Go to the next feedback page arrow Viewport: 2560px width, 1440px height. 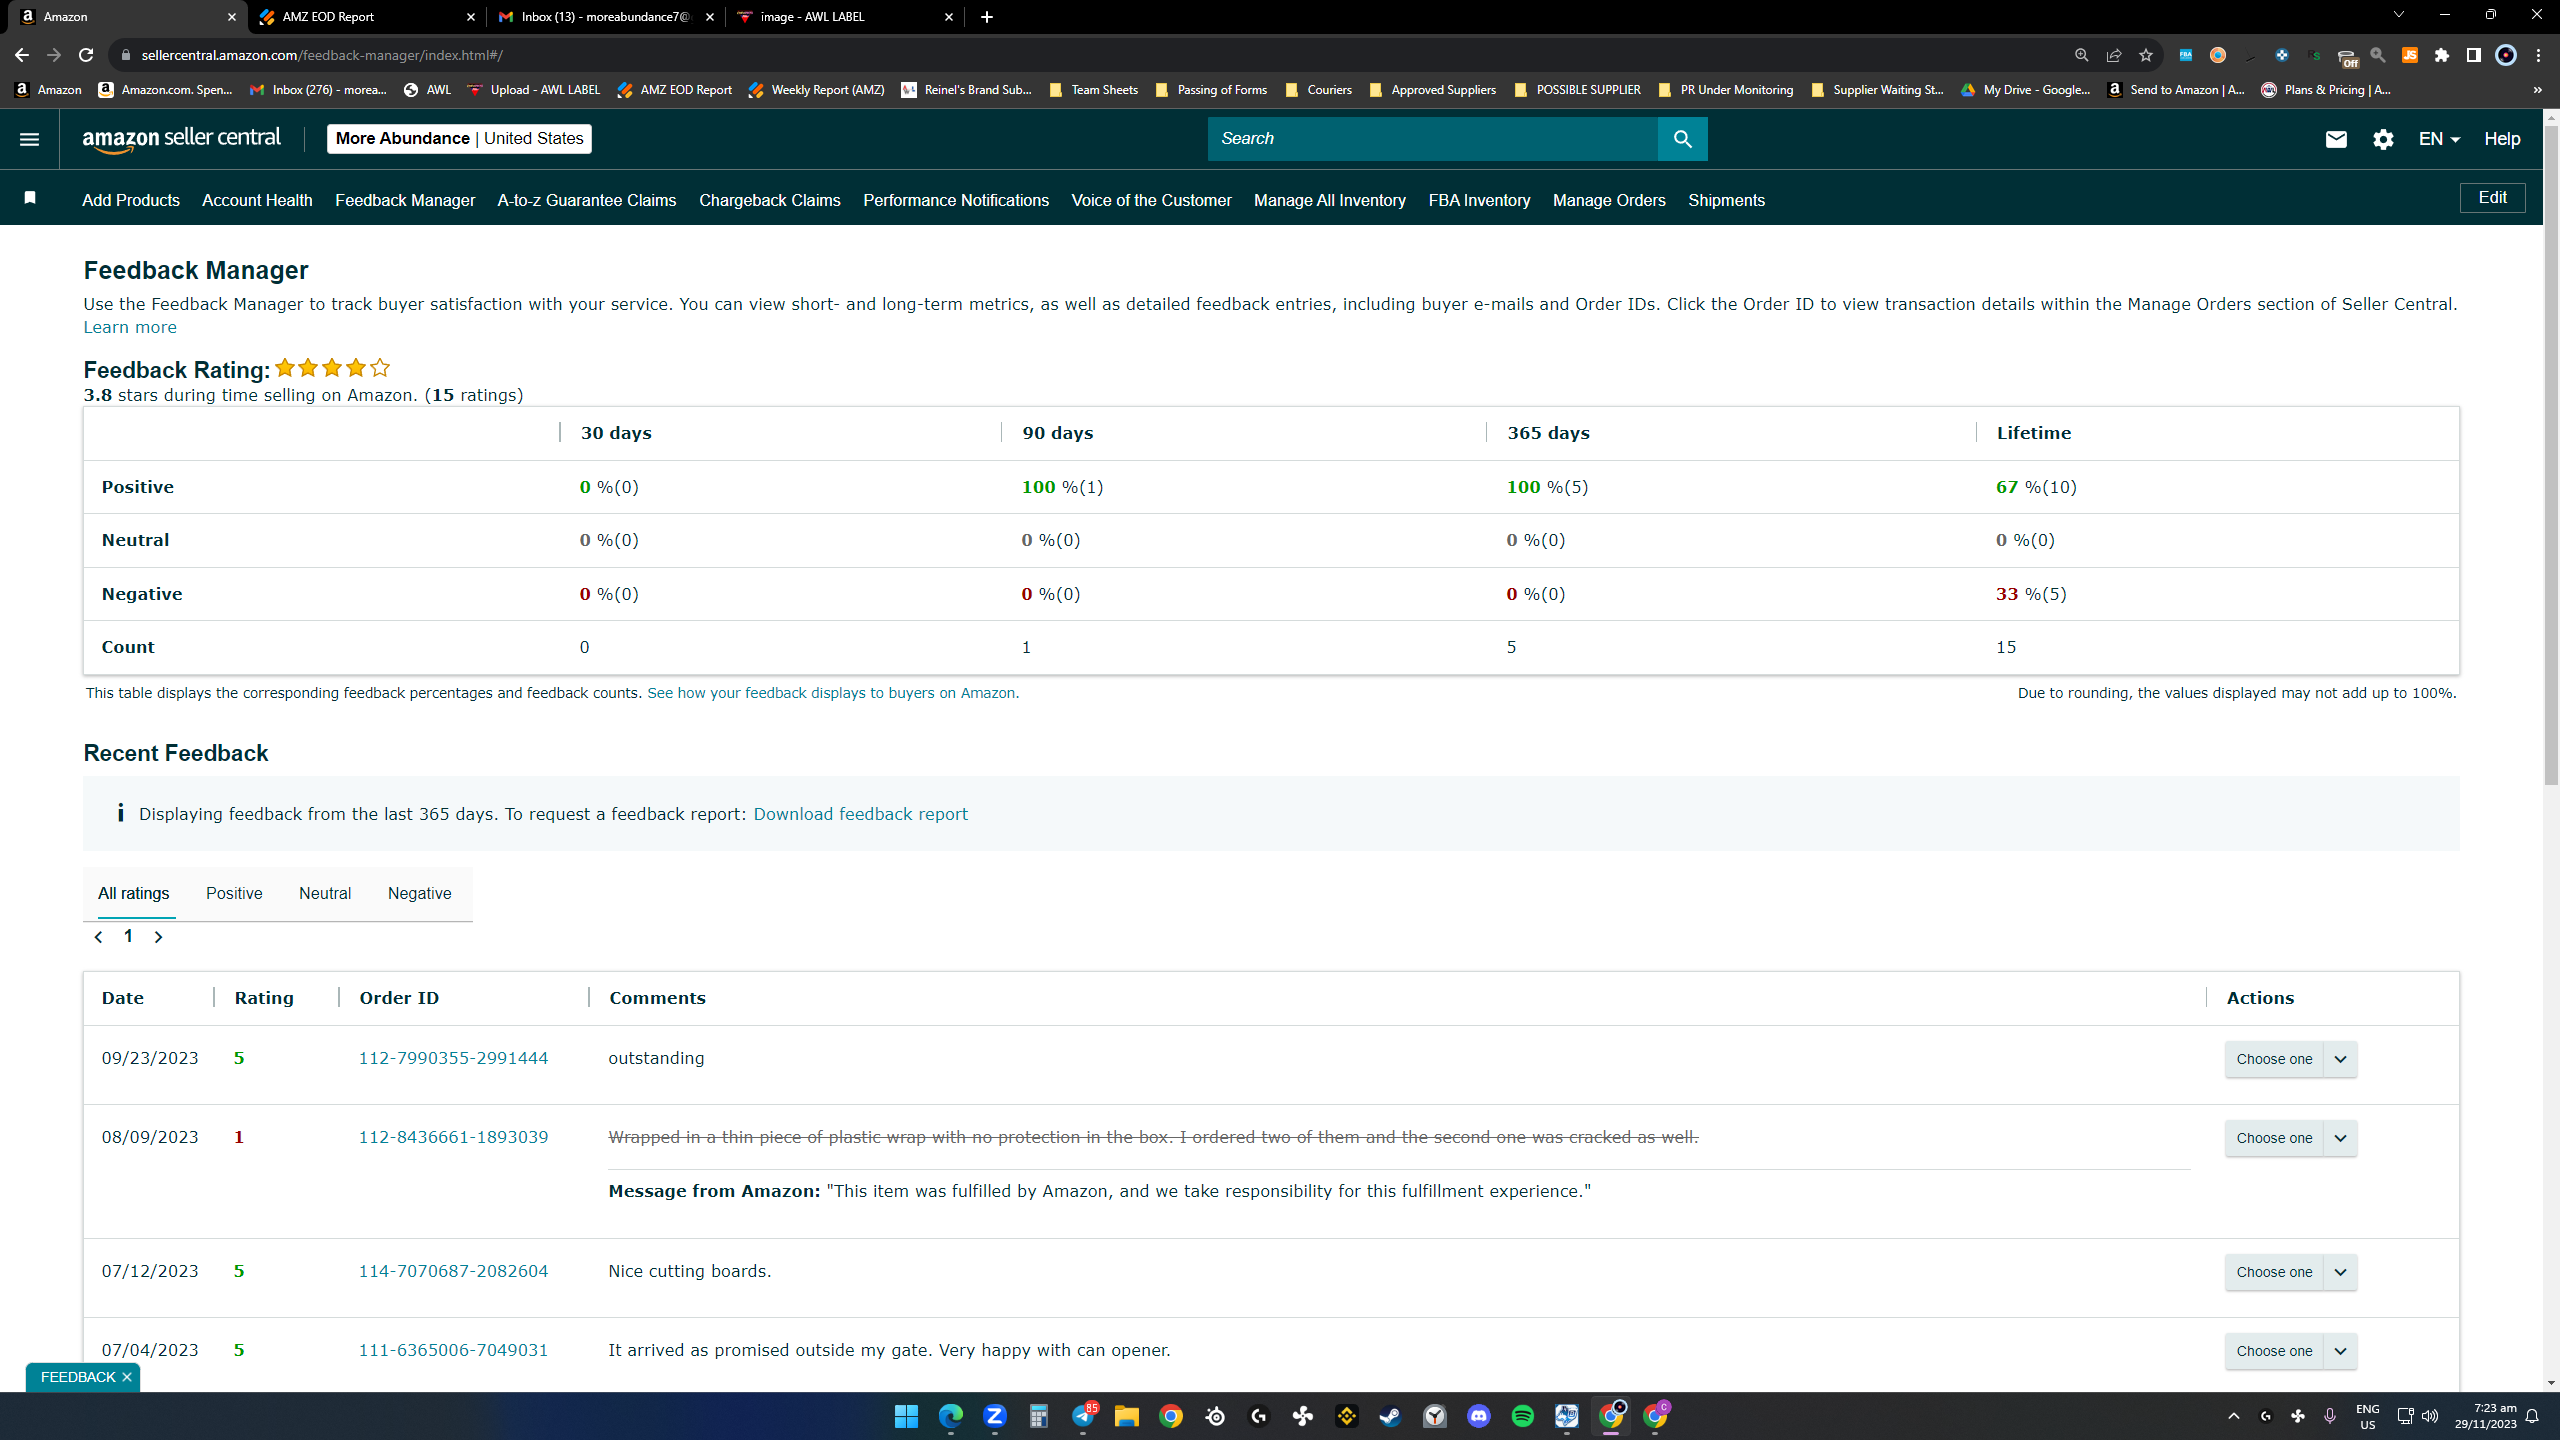(x=158, y=937)
